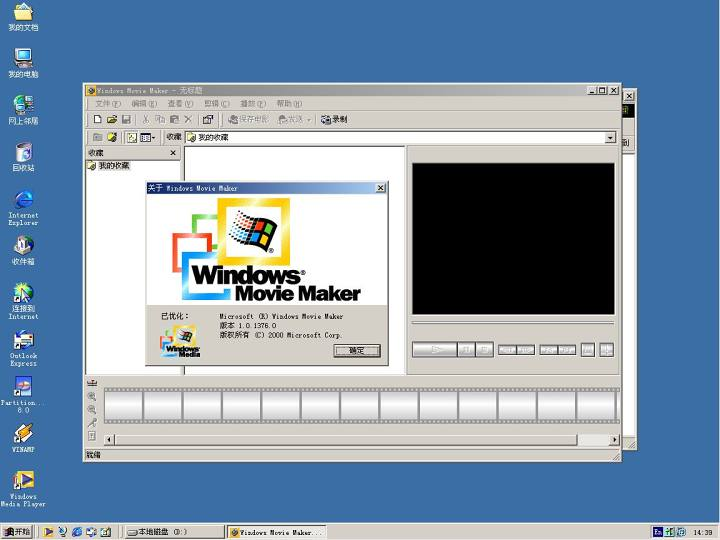
Task: Click the quick launch Media Player icon
Action: point(48,532)
